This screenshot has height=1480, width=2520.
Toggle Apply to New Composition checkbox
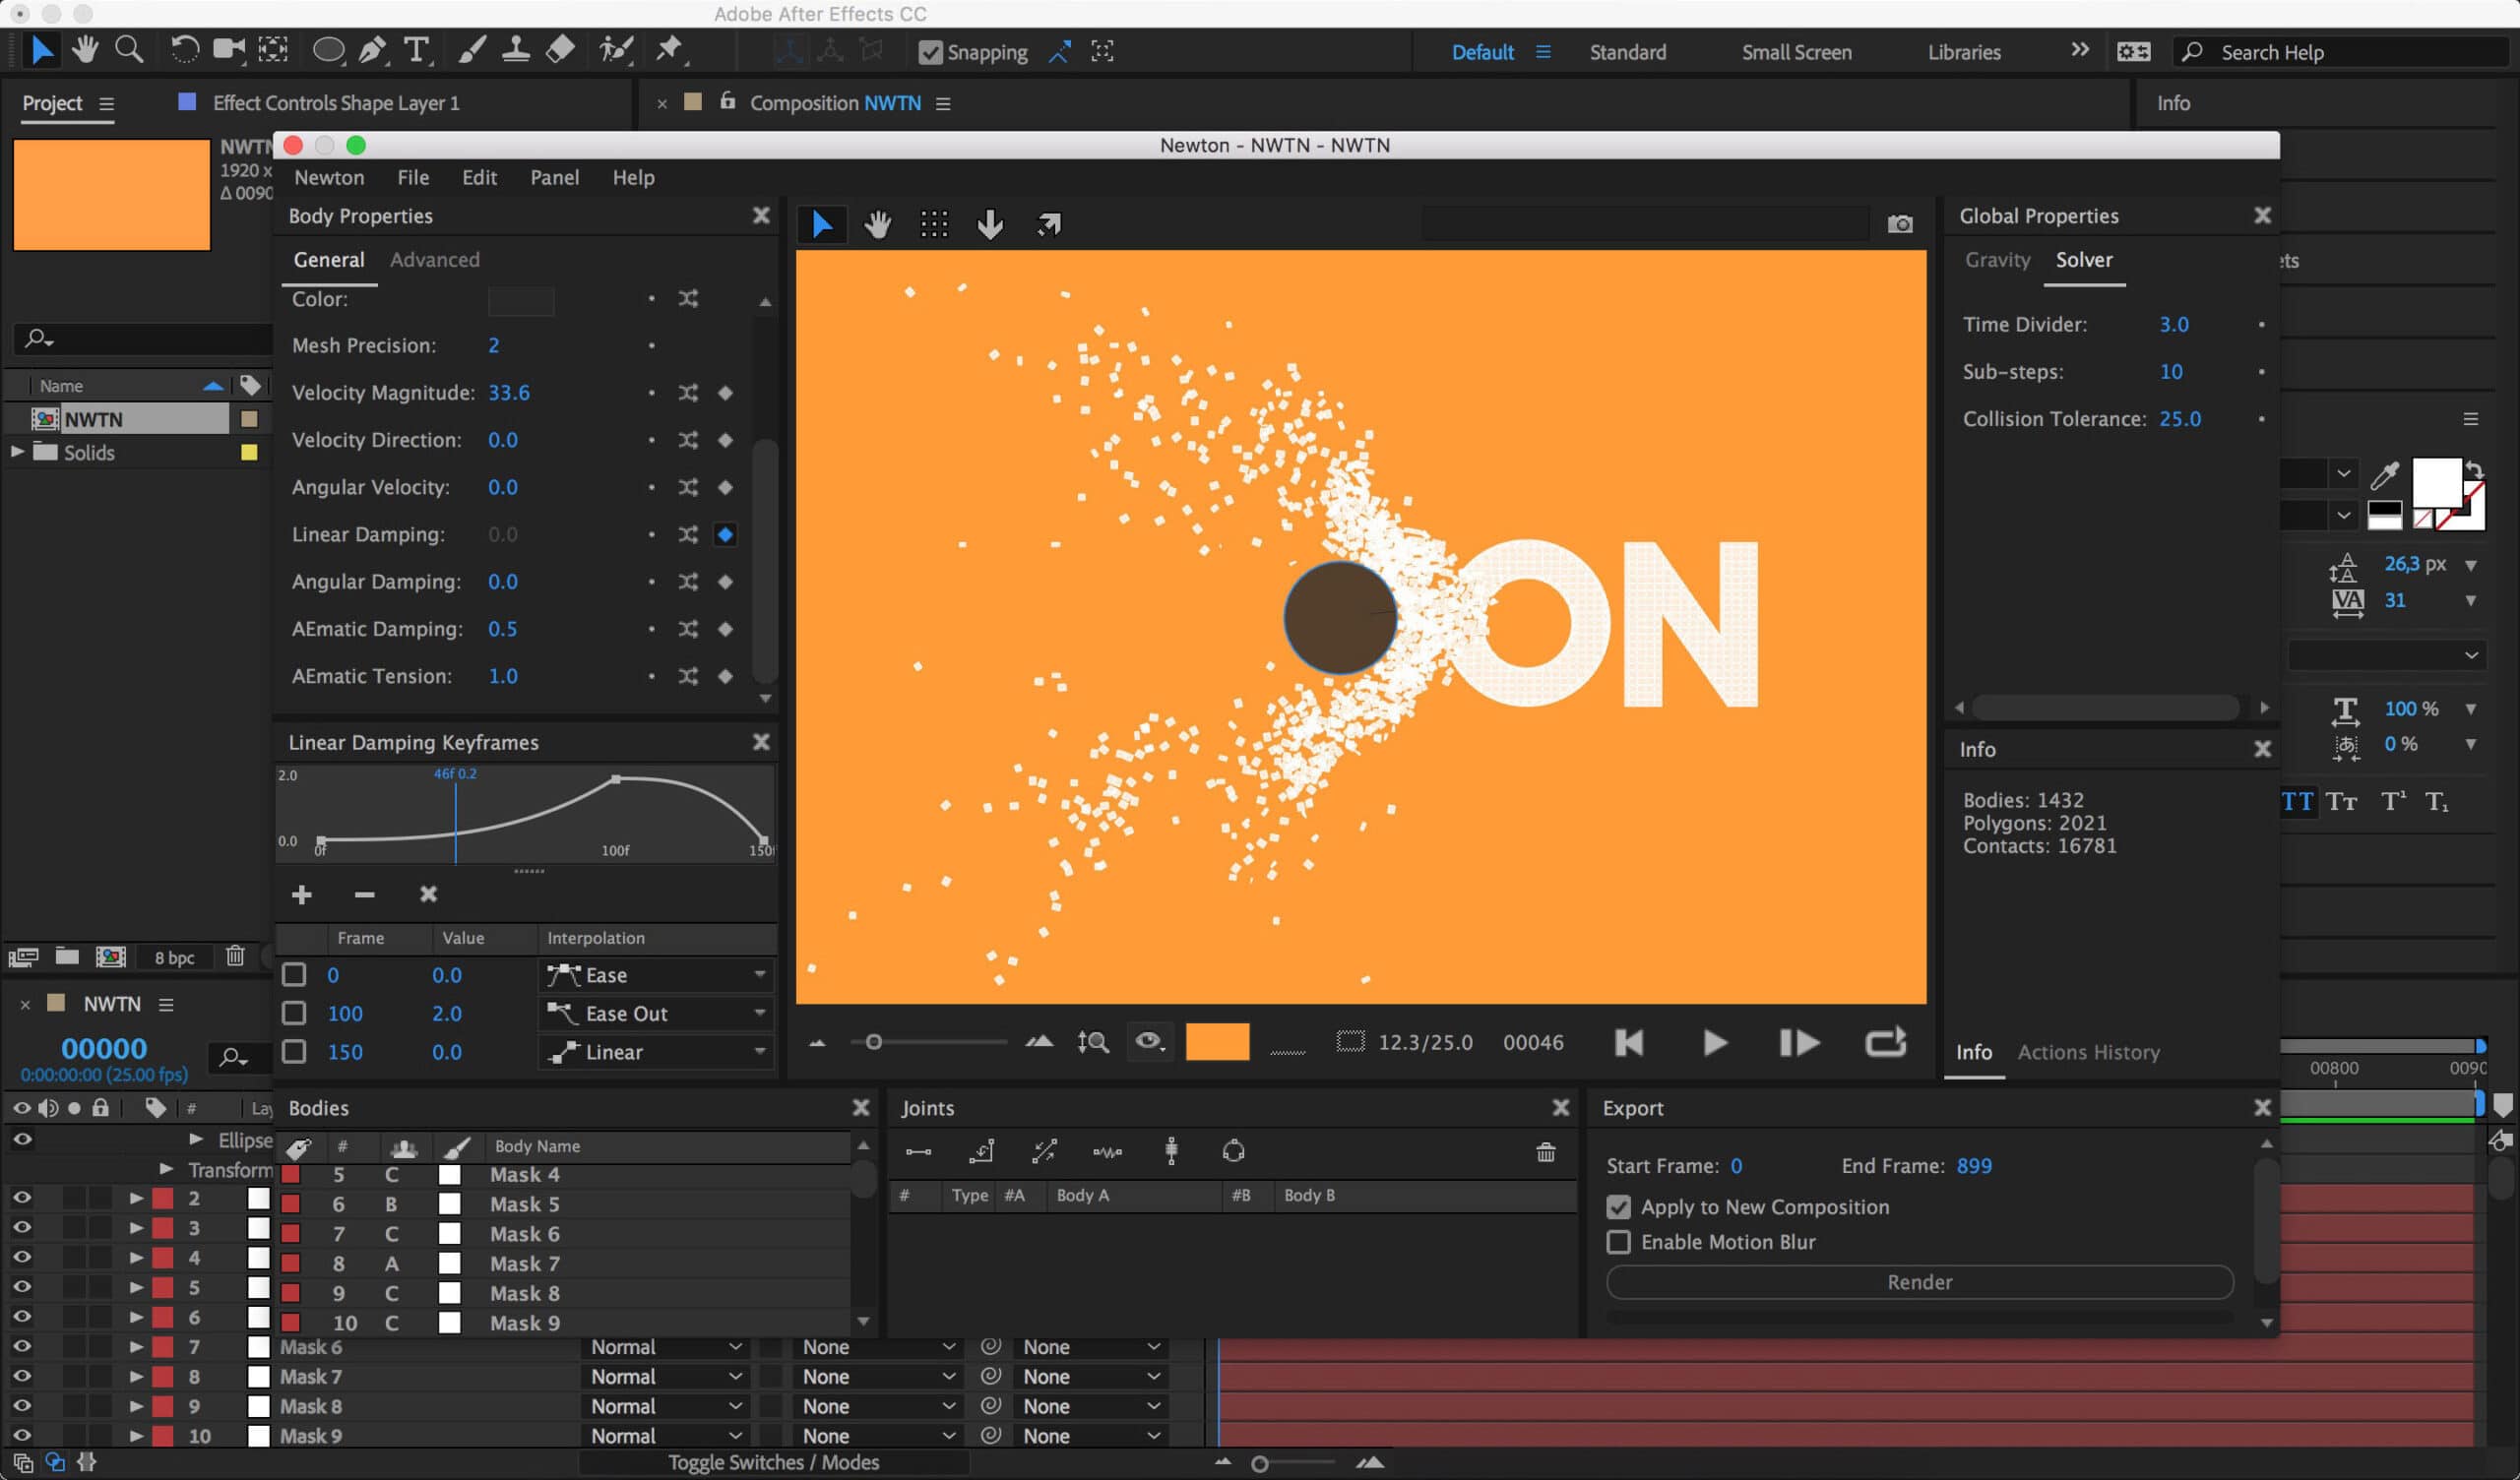[x=1617, y=1205]
